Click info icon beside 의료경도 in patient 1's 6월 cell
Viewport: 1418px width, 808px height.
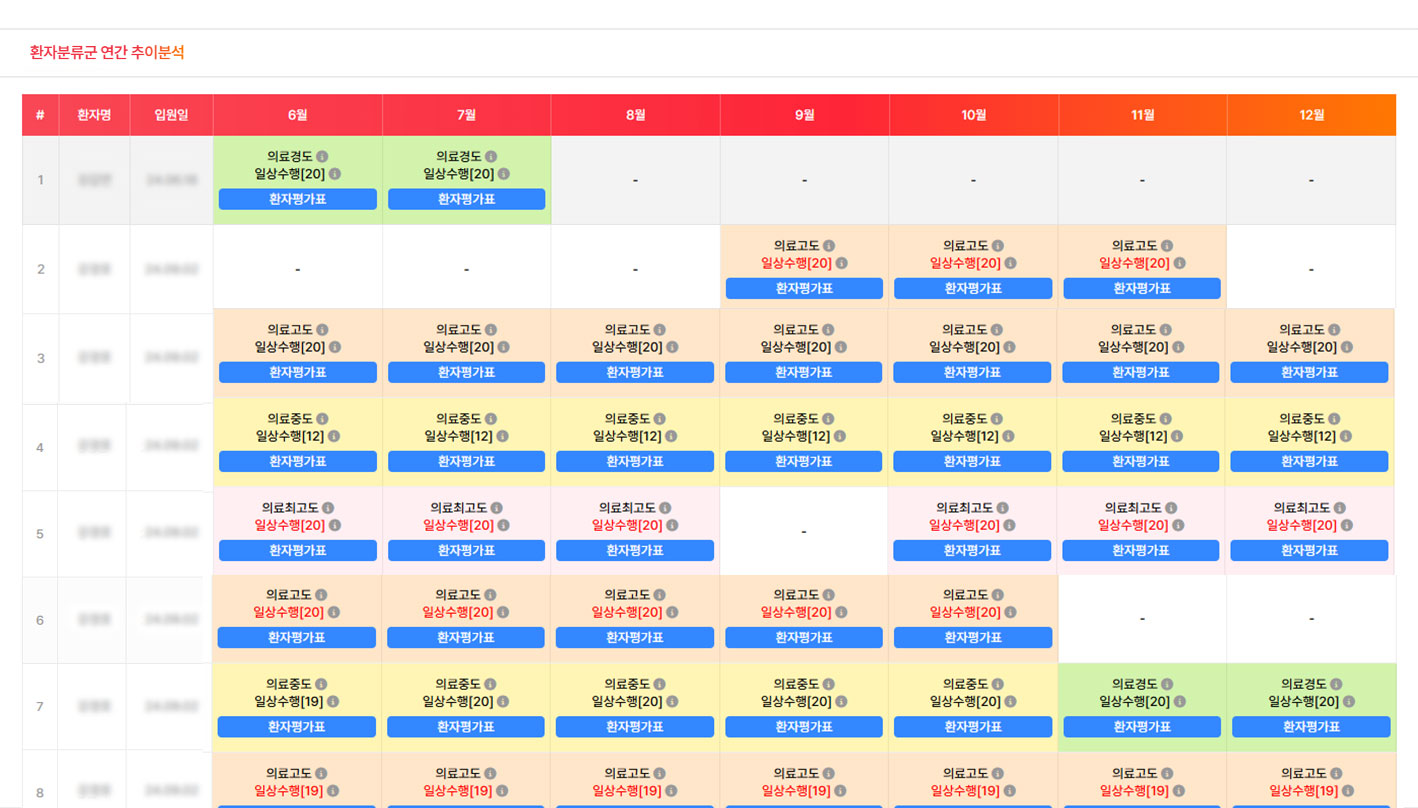322,157
